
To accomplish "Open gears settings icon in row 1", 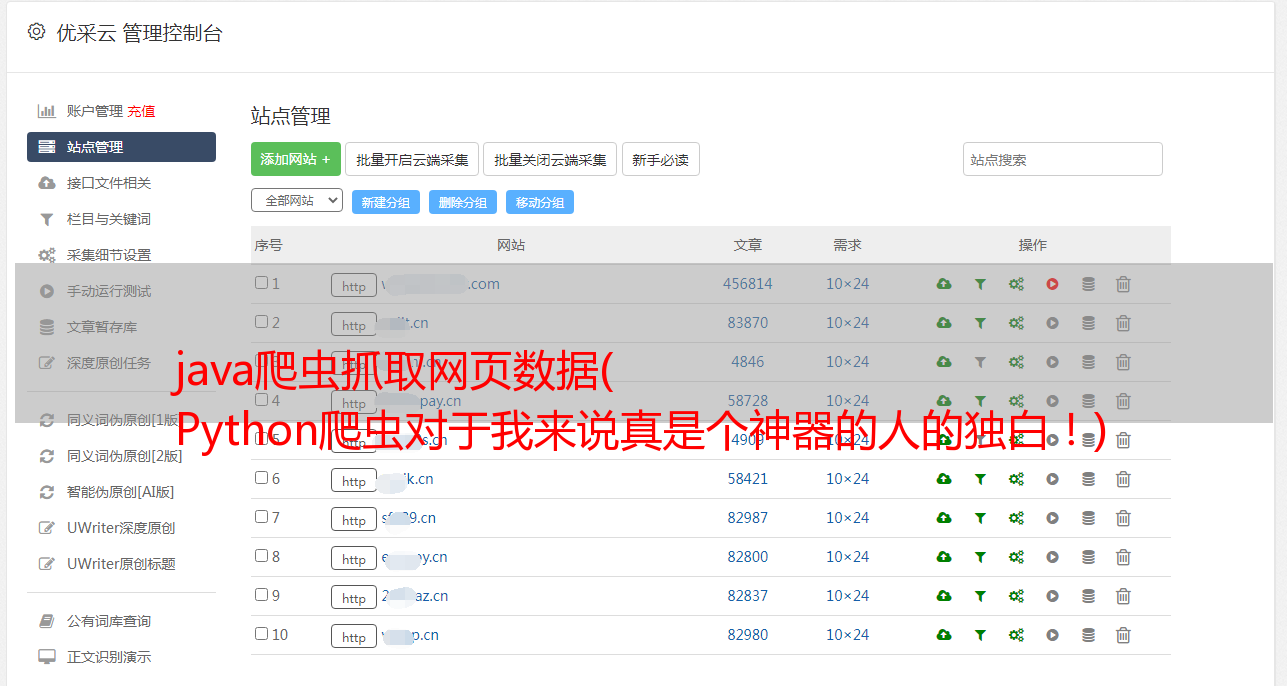I will (1016, 284).
